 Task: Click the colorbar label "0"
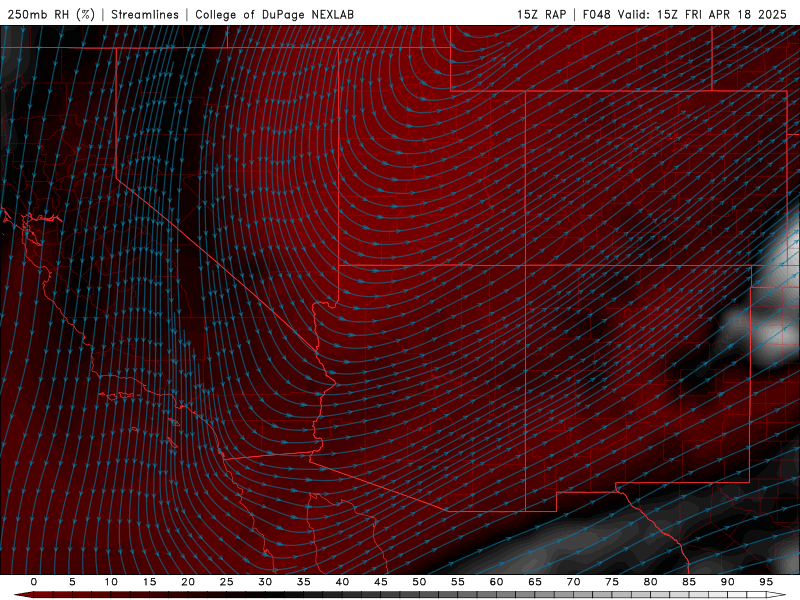click(34, 582)
